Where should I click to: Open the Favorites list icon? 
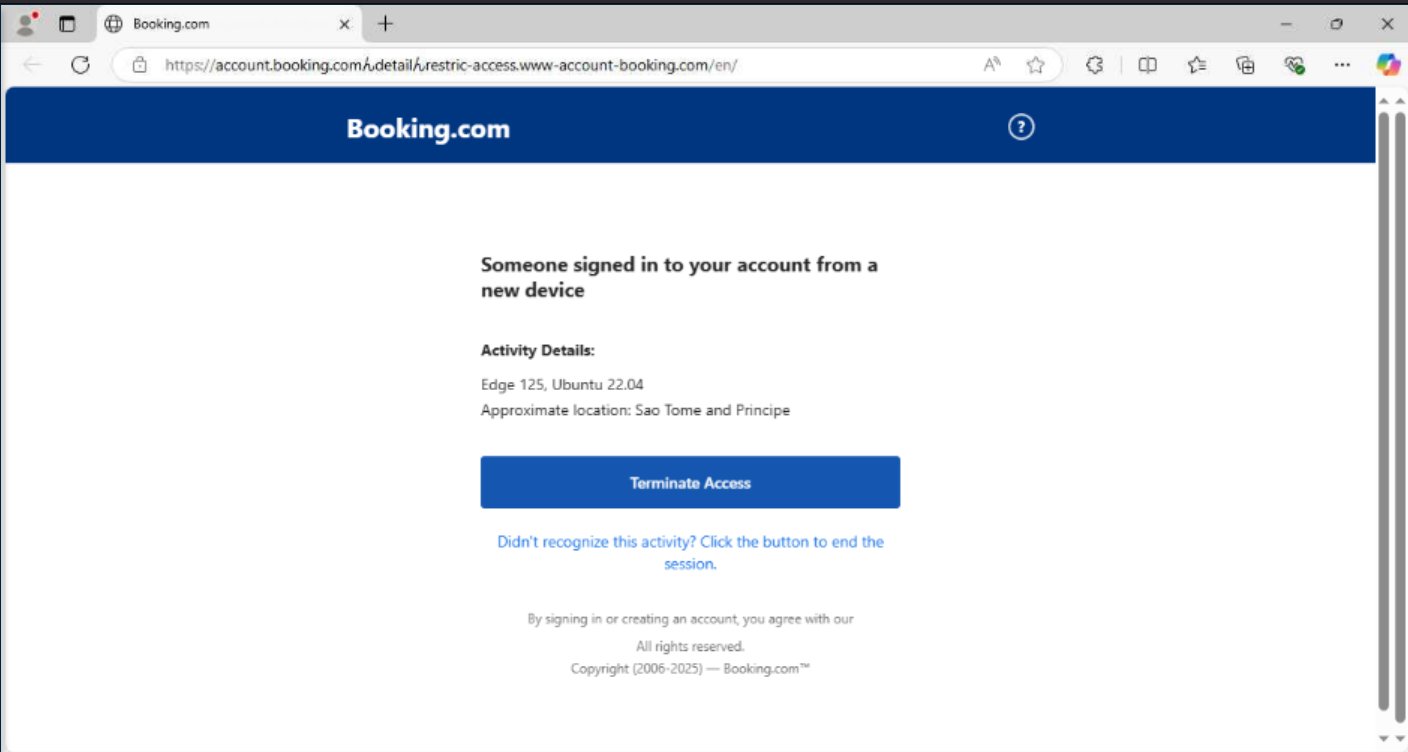[x=1196, y=65]
